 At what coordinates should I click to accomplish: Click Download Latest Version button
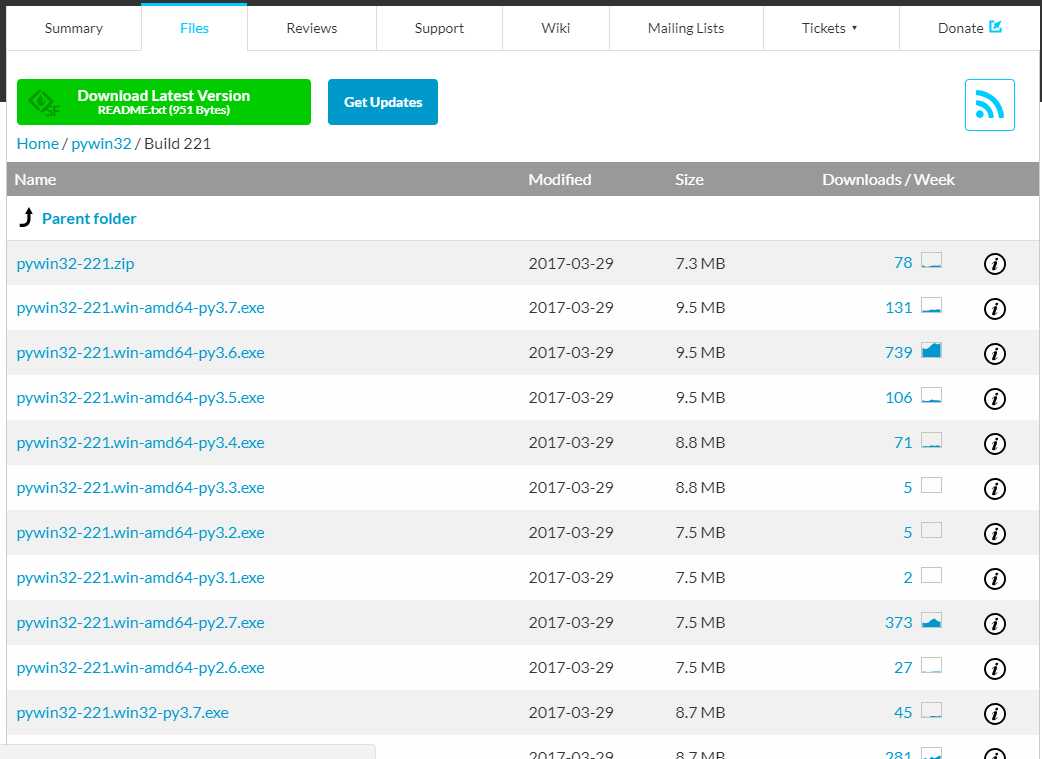point(163,102)
